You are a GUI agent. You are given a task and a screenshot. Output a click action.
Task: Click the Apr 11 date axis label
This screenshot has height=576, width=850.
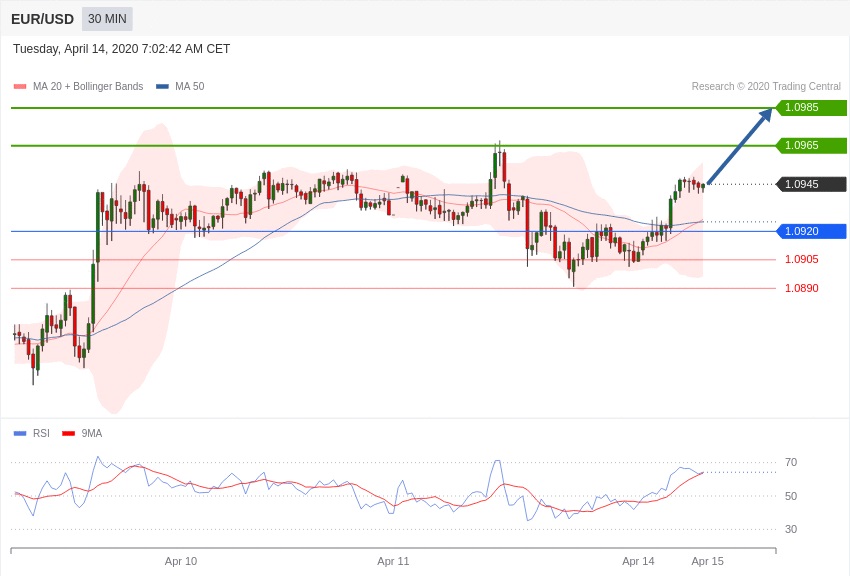click(394, 561)
